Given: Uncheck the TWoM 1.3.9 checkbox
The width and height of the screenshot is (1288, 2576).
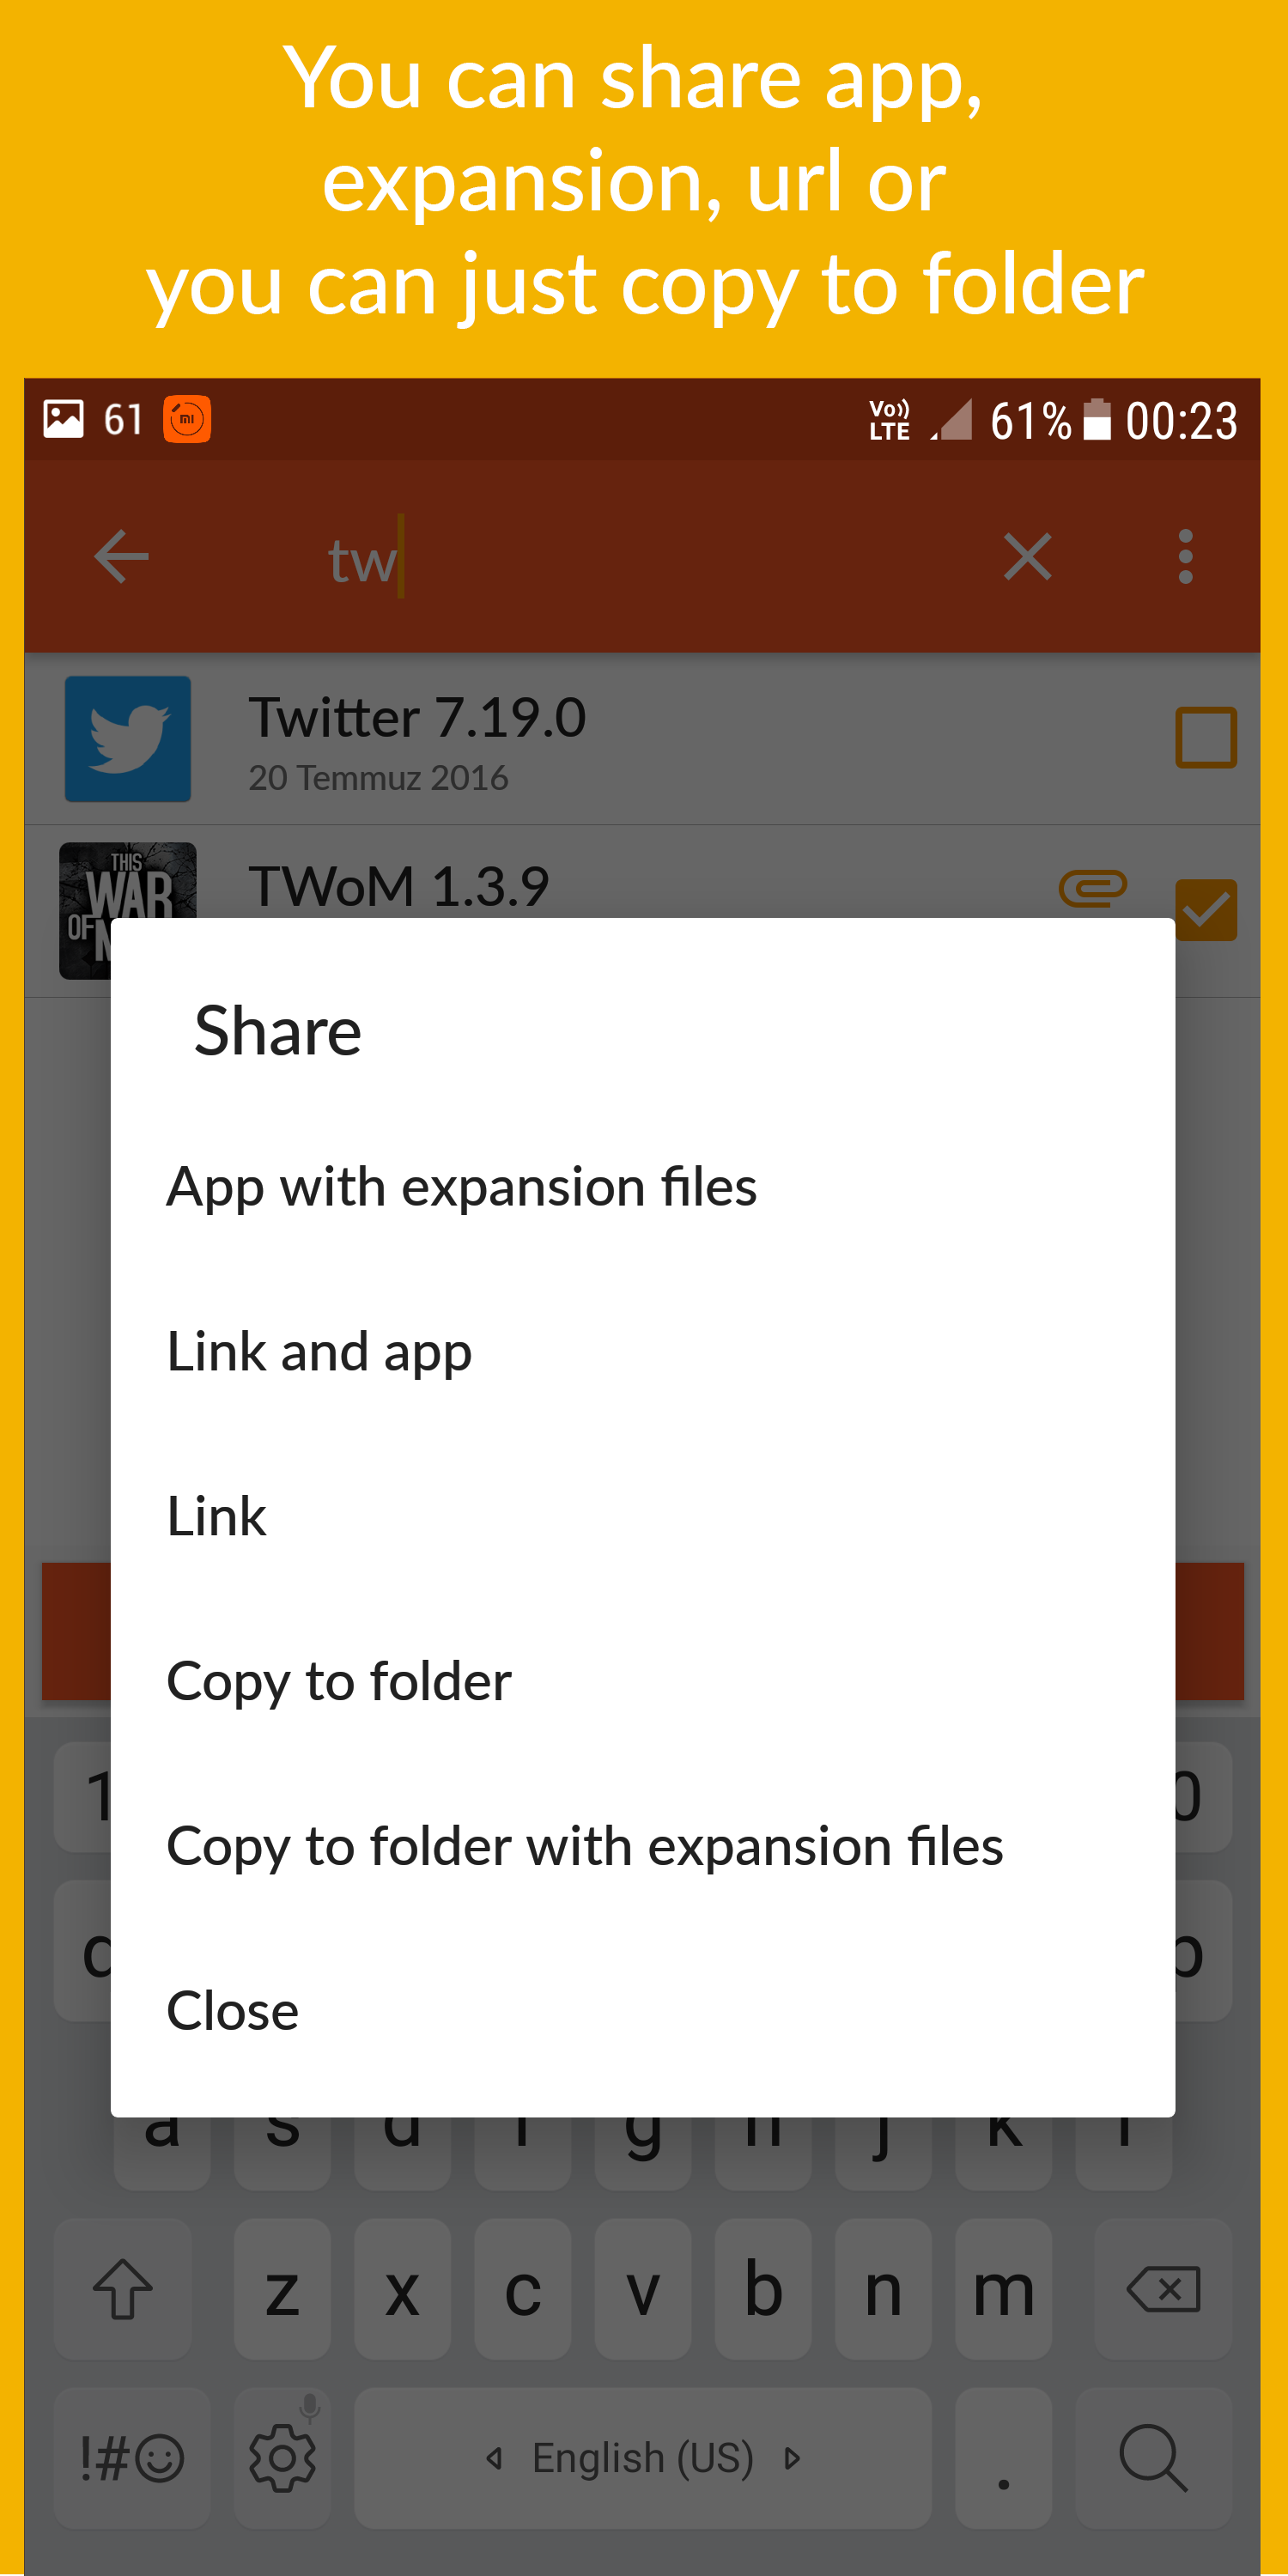Looking at the screenshot, I should (1206, 910).
